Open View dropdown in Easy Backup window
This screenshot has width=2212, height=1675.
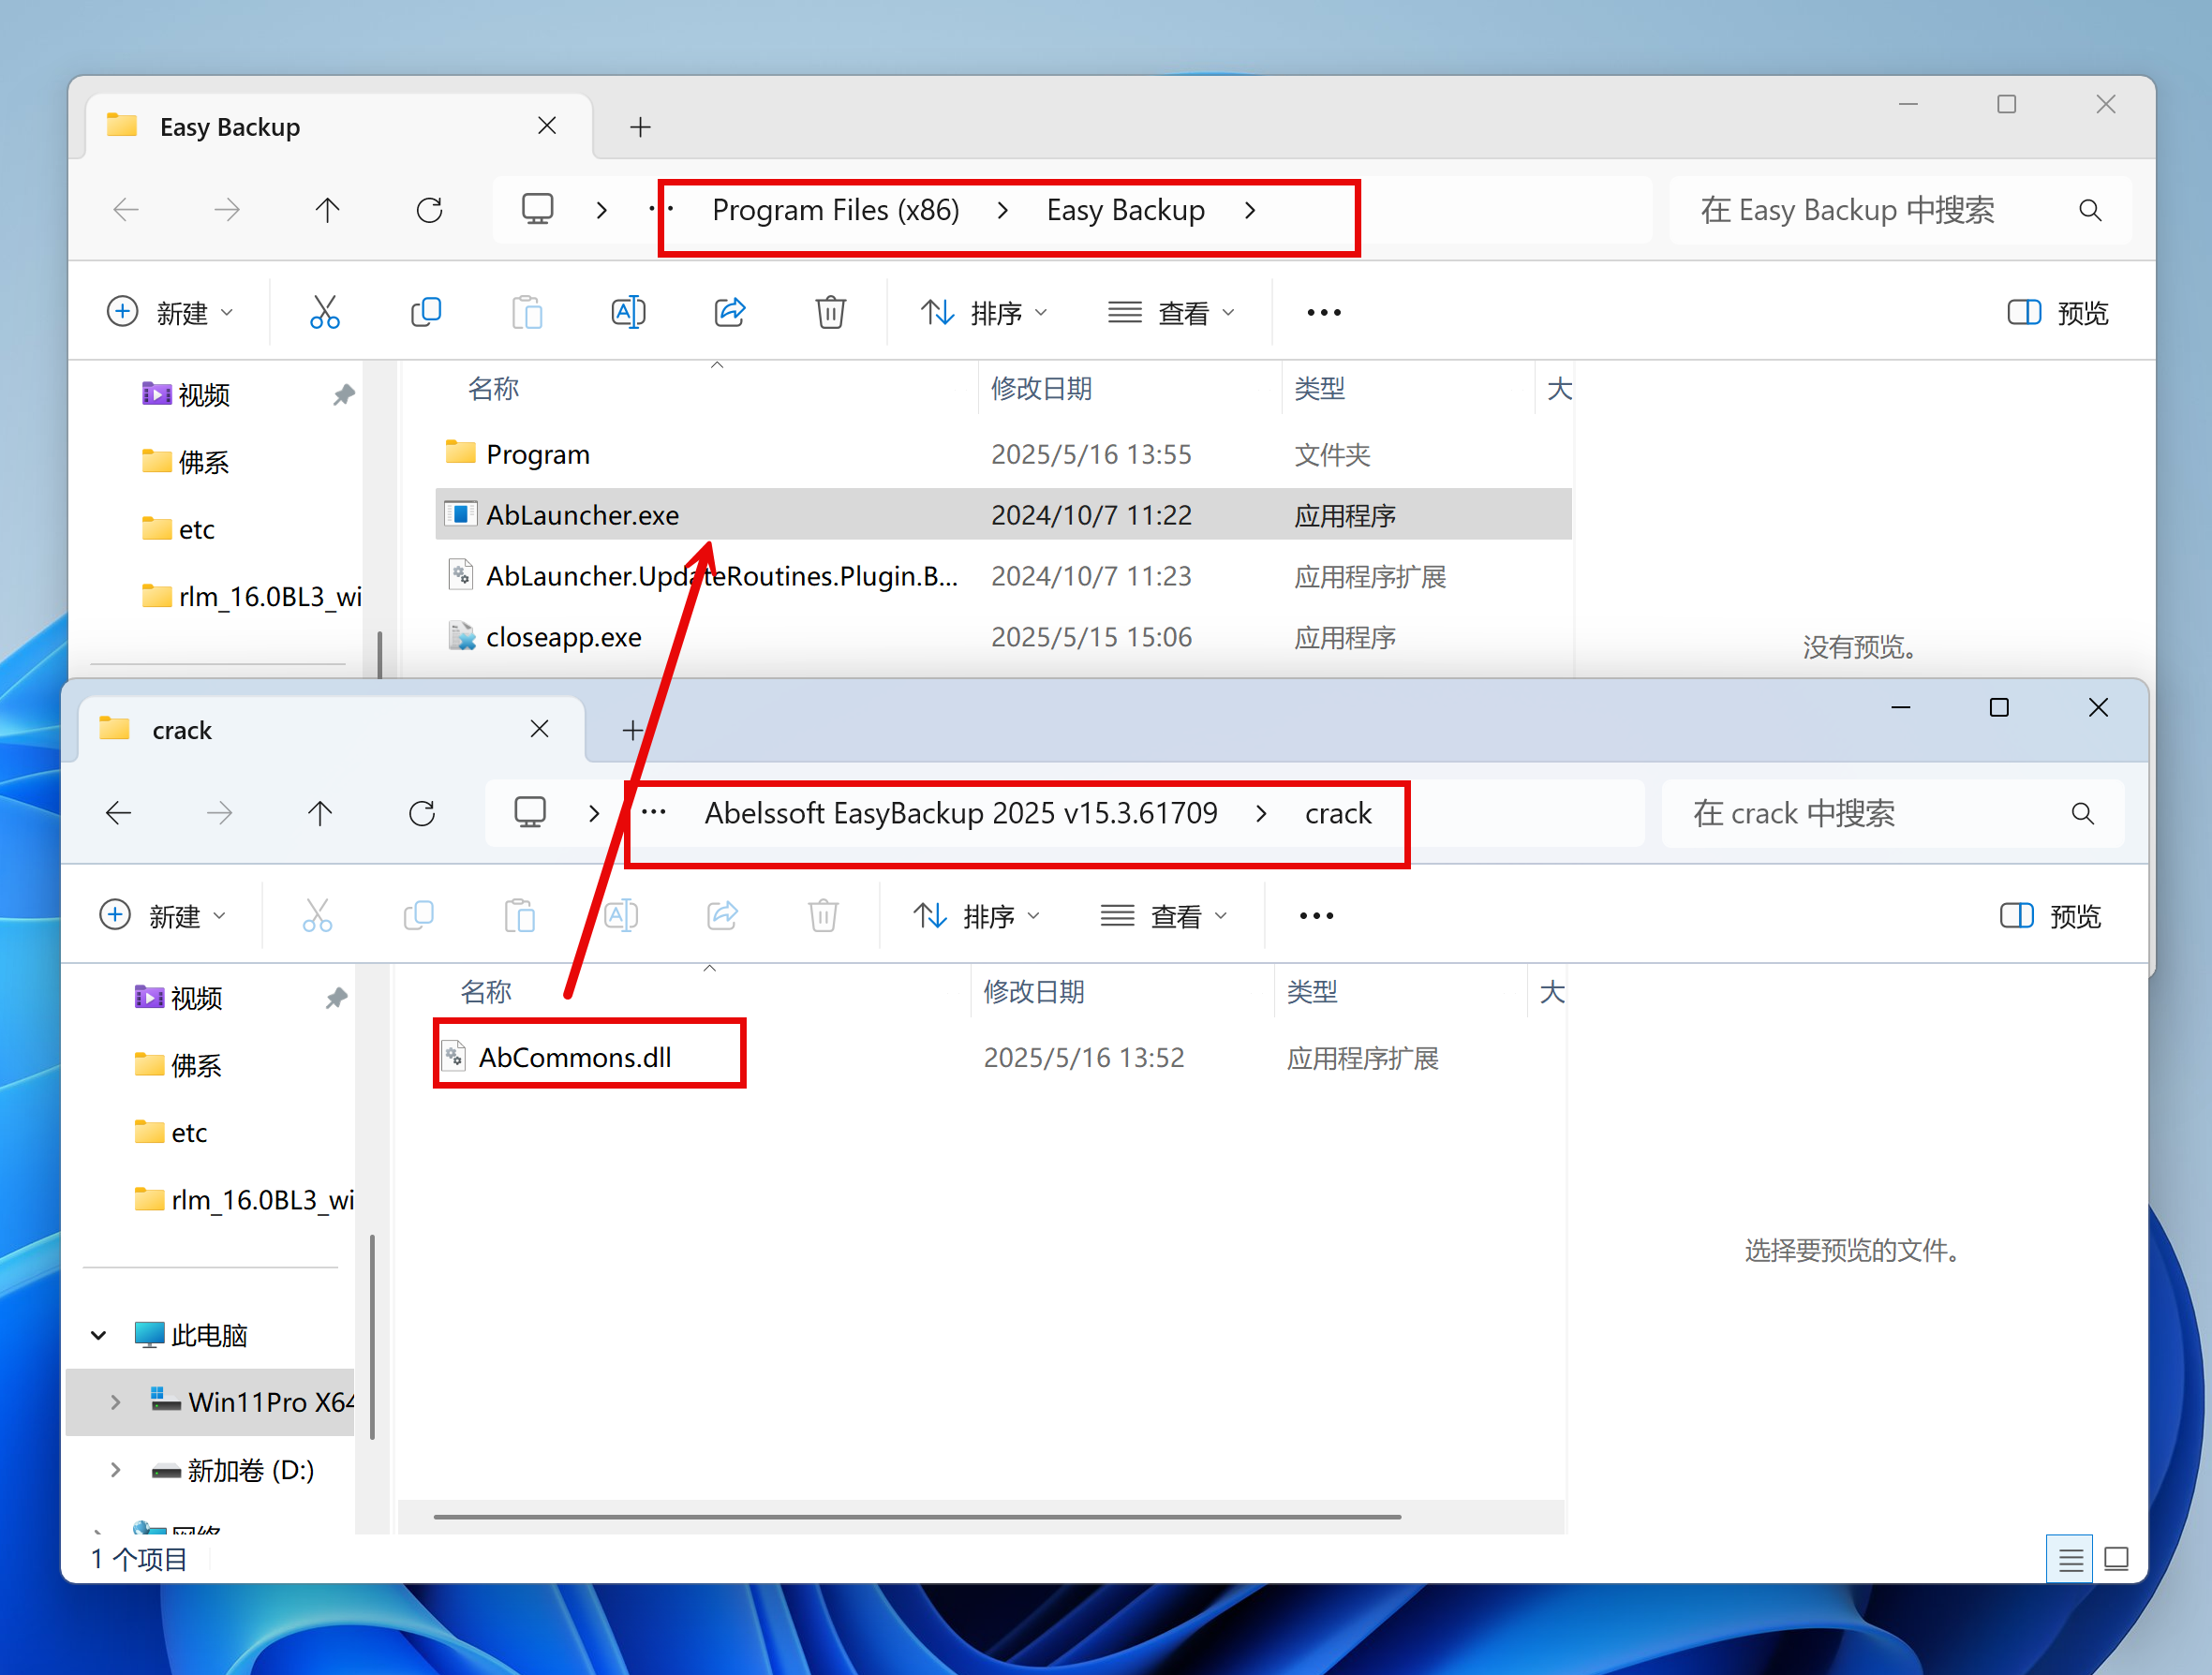(1172, 312)
